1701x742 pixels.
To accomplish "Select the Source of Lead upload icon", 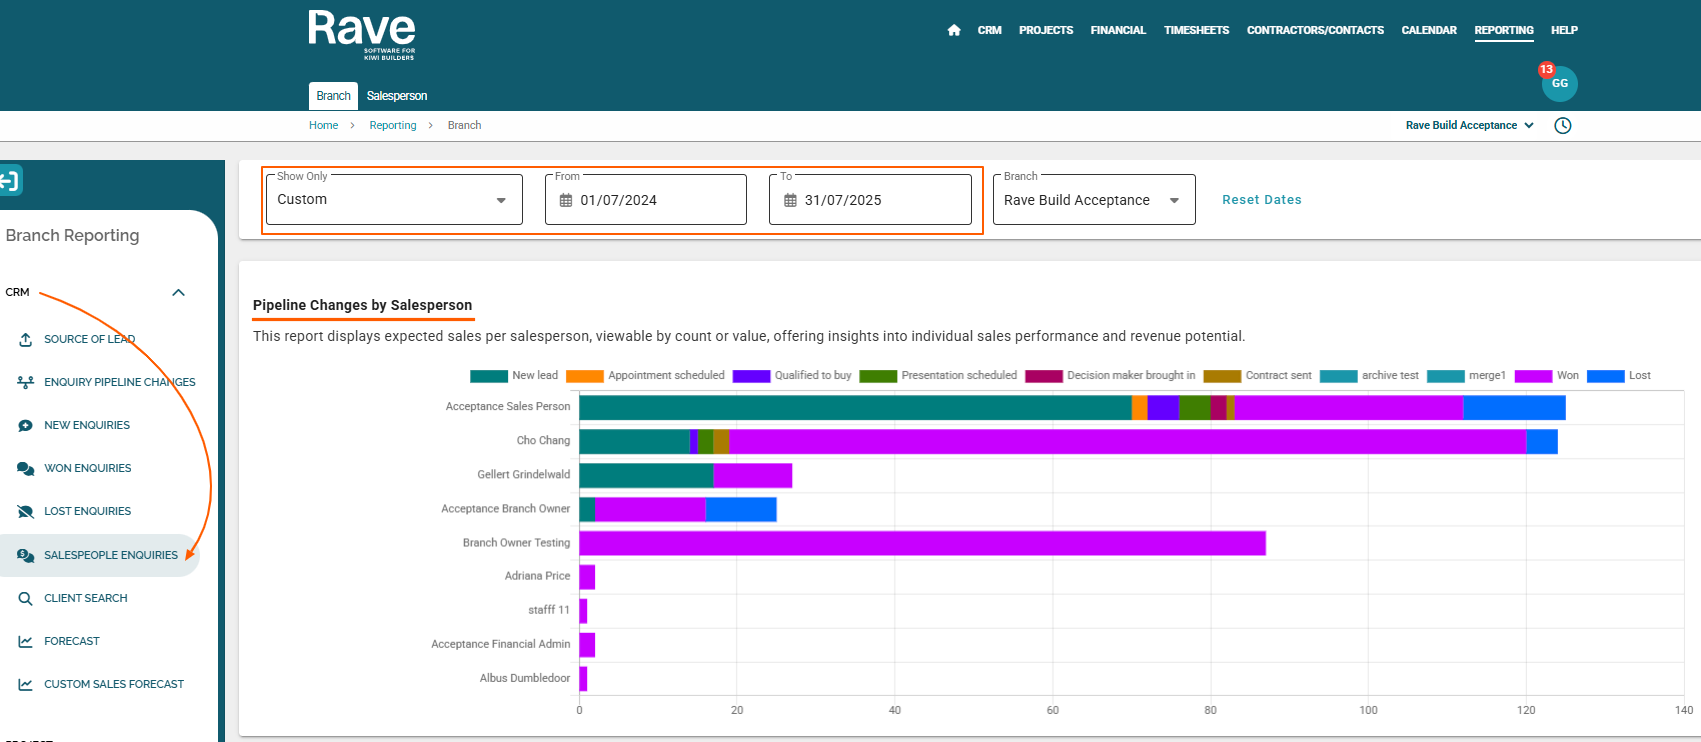I will (25, 340).
